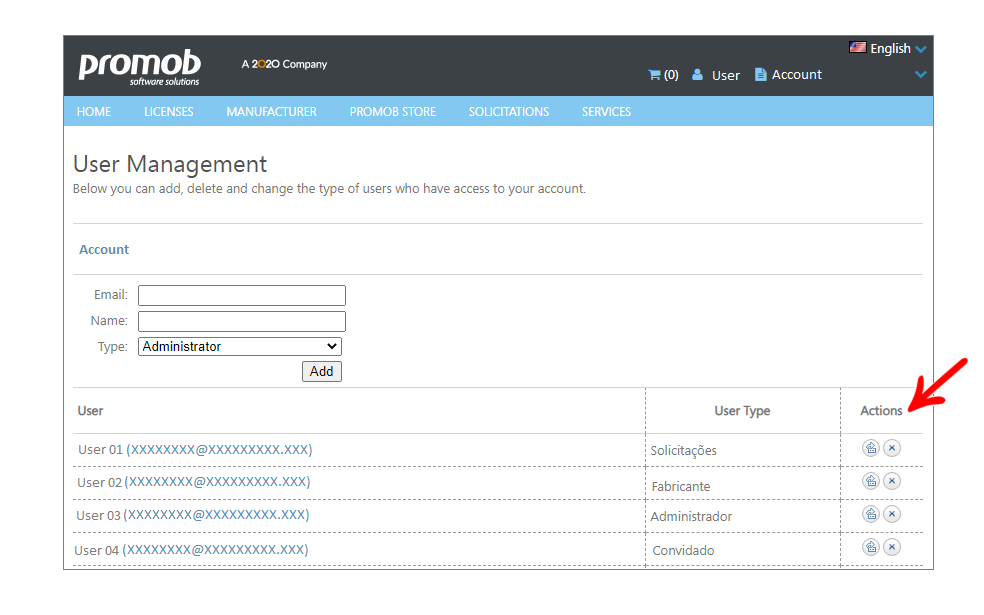This screenshot has width=984, height=615.
Task: Remove User 04 with the X icon
Action: tap(892, 547)
